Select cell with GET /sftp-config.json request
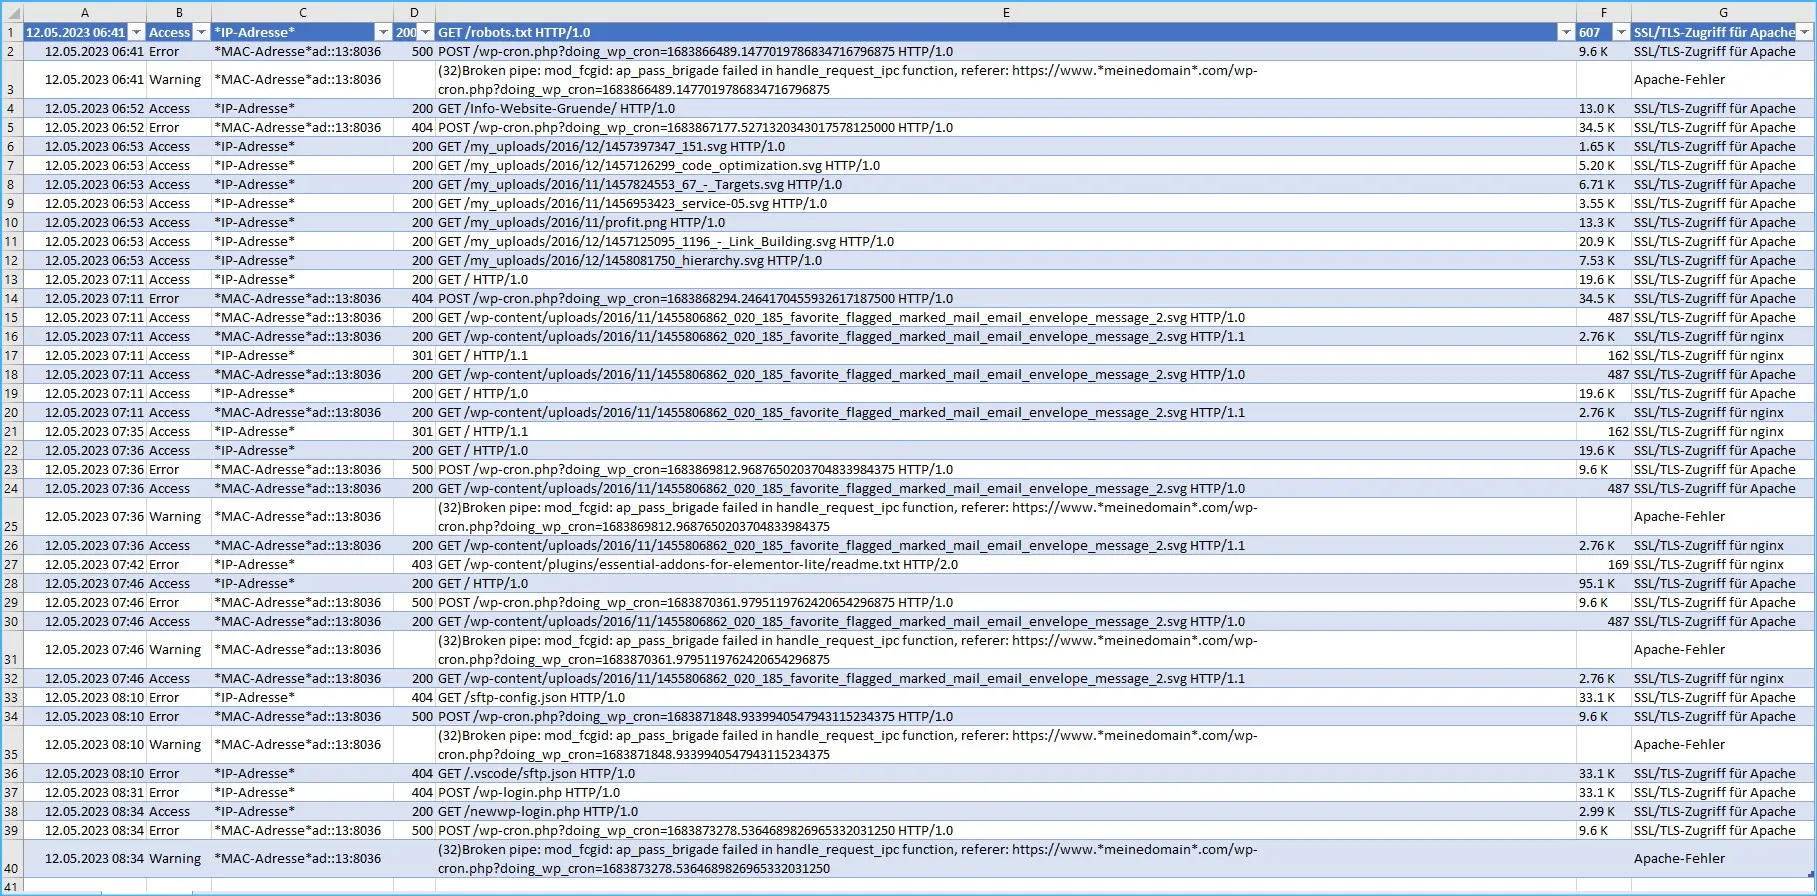This screenshot has width=1817, height=896. pos(1006,698)
